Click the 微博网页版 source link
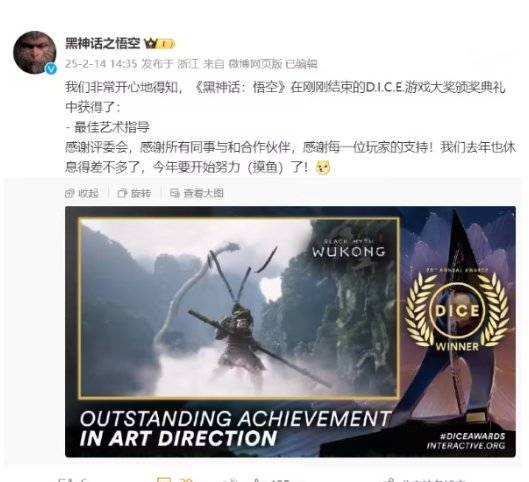Viewport: 529px width, 482px height. pos(255,64)
